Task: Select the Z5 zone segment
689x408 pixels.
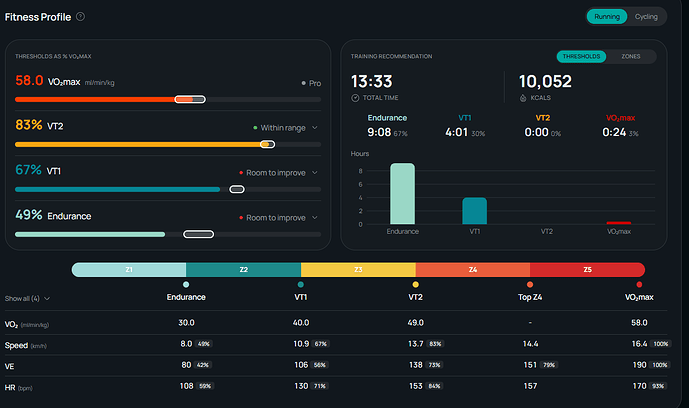Action: 587,270
